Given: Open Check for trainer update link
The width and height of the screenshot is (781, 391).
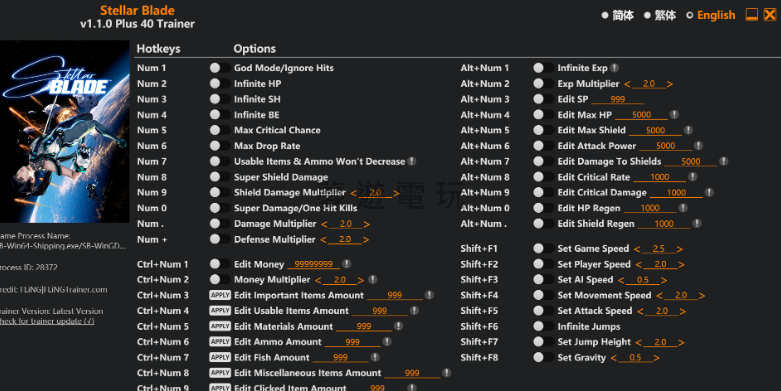Looking at the screenshot, I should pyautogui.click(x=46, y=321).
